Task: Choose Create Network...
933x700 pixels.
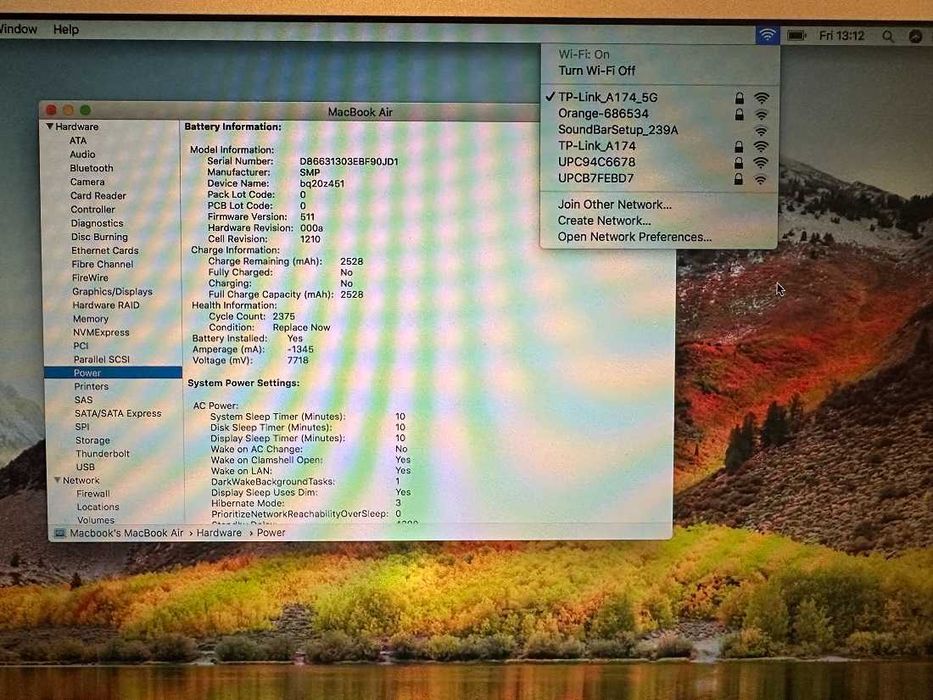Action: tap(604, 220)
